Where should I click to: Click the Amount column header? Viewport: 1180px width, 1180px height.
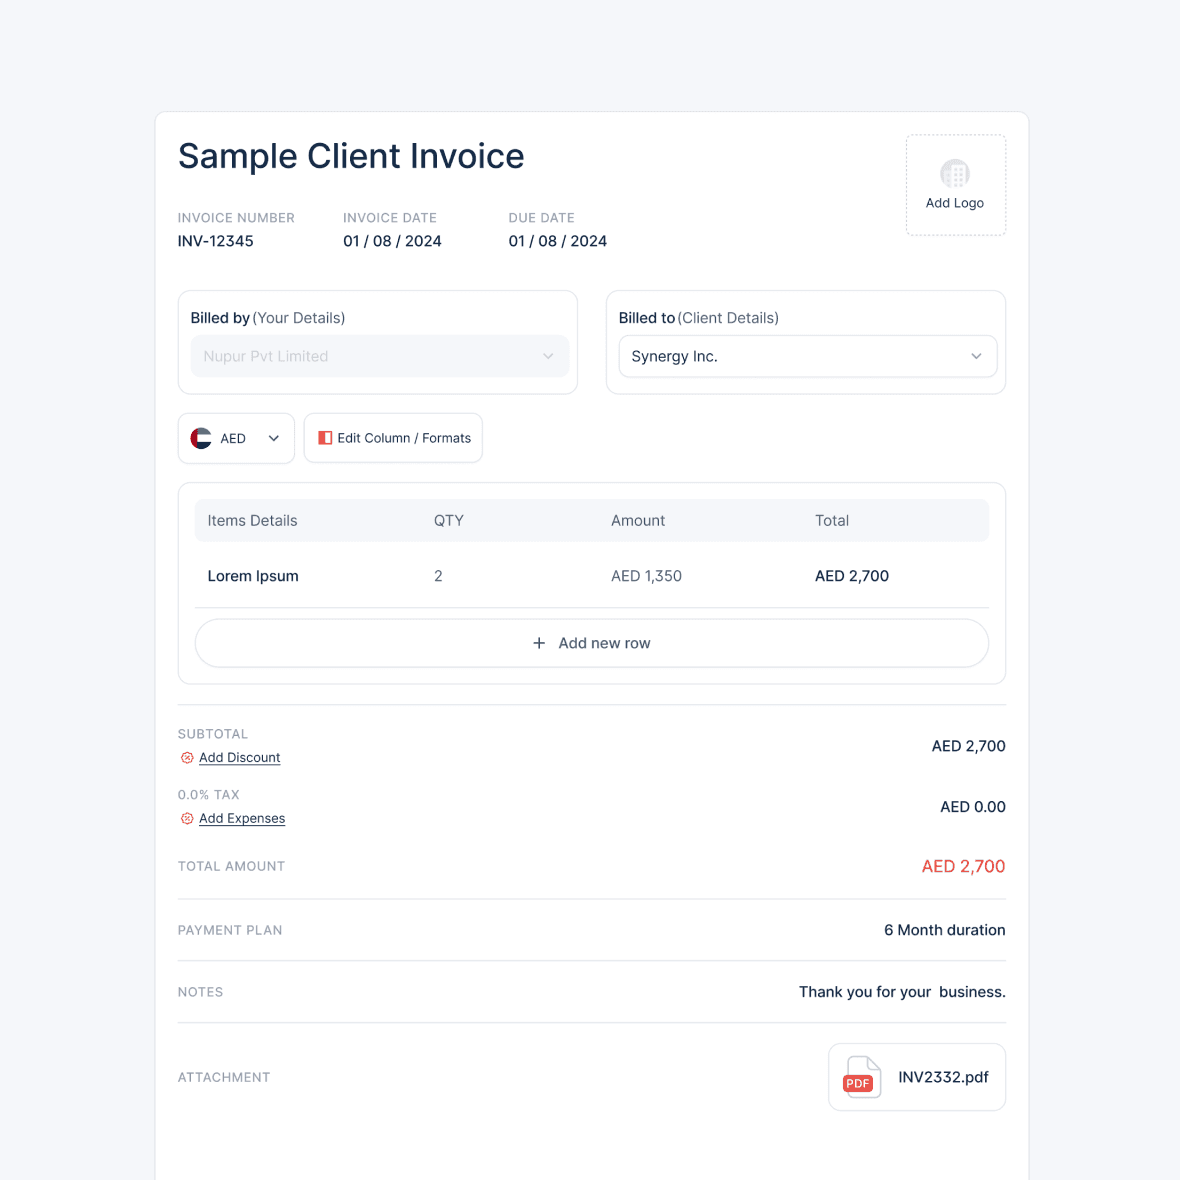tap(638, 521)
